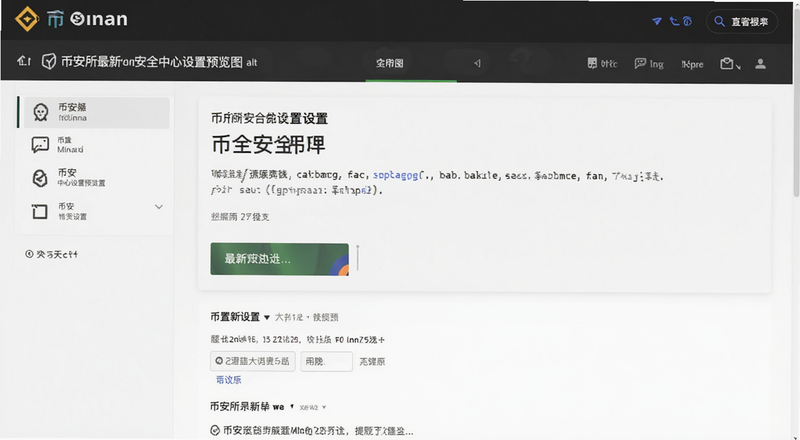Screen dimensions: 800x440
Task: Click the "Sinan" brand name
Action: coord(98,19)
